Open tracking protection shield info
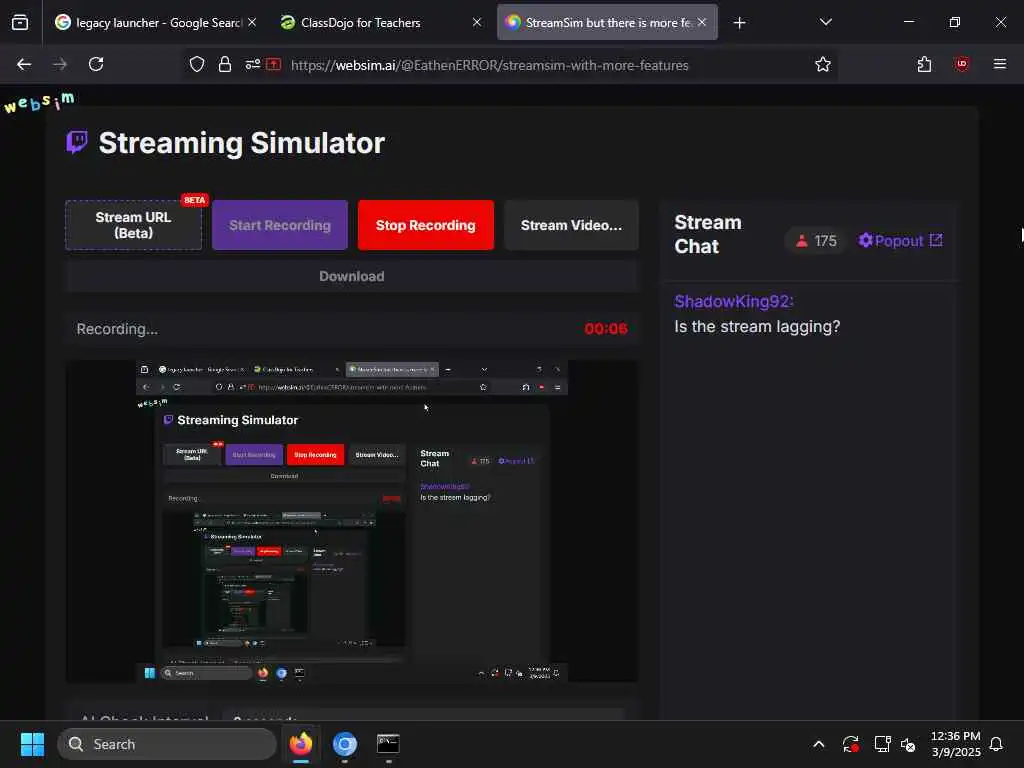Screen dimensions: 1024x768 [x=197, y=64]
